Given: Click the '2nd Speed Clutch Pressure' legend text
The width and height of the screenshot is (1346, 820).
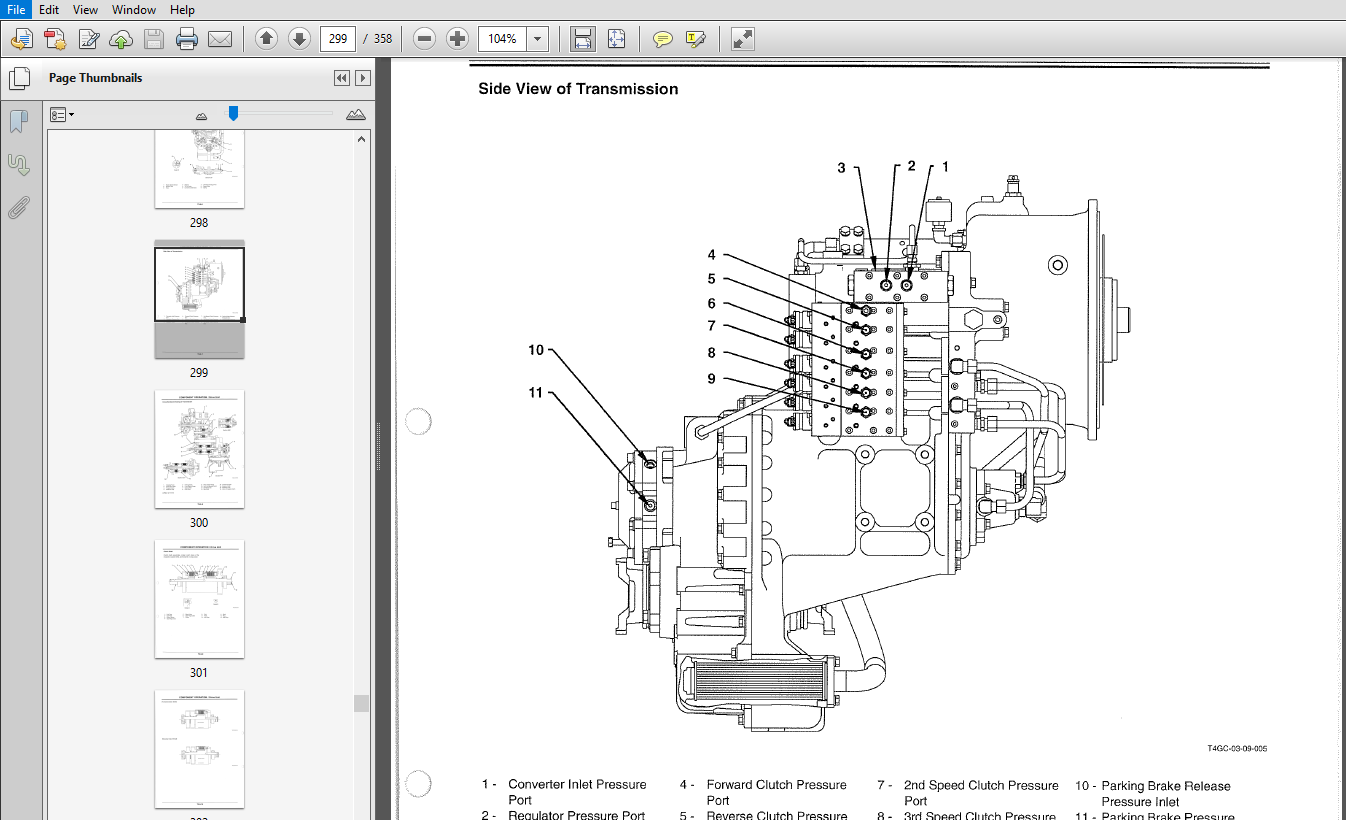Looking at the screenshot, I should [x=981, y=785].
